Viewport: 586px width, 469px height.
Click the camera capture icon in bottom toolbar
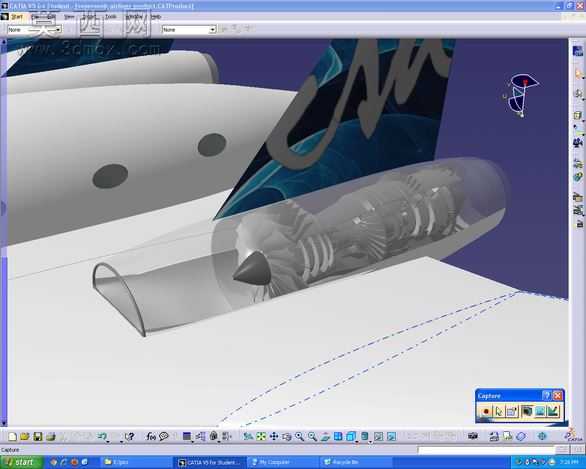[473, 436]
